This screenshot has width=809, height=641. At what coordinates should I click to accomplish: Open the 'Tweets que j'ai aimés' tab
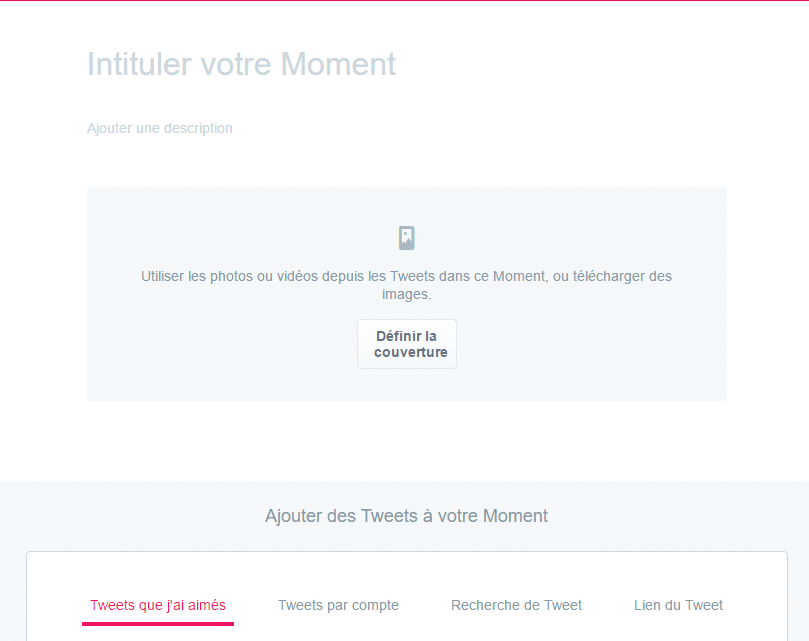click(x=158, y=605)
